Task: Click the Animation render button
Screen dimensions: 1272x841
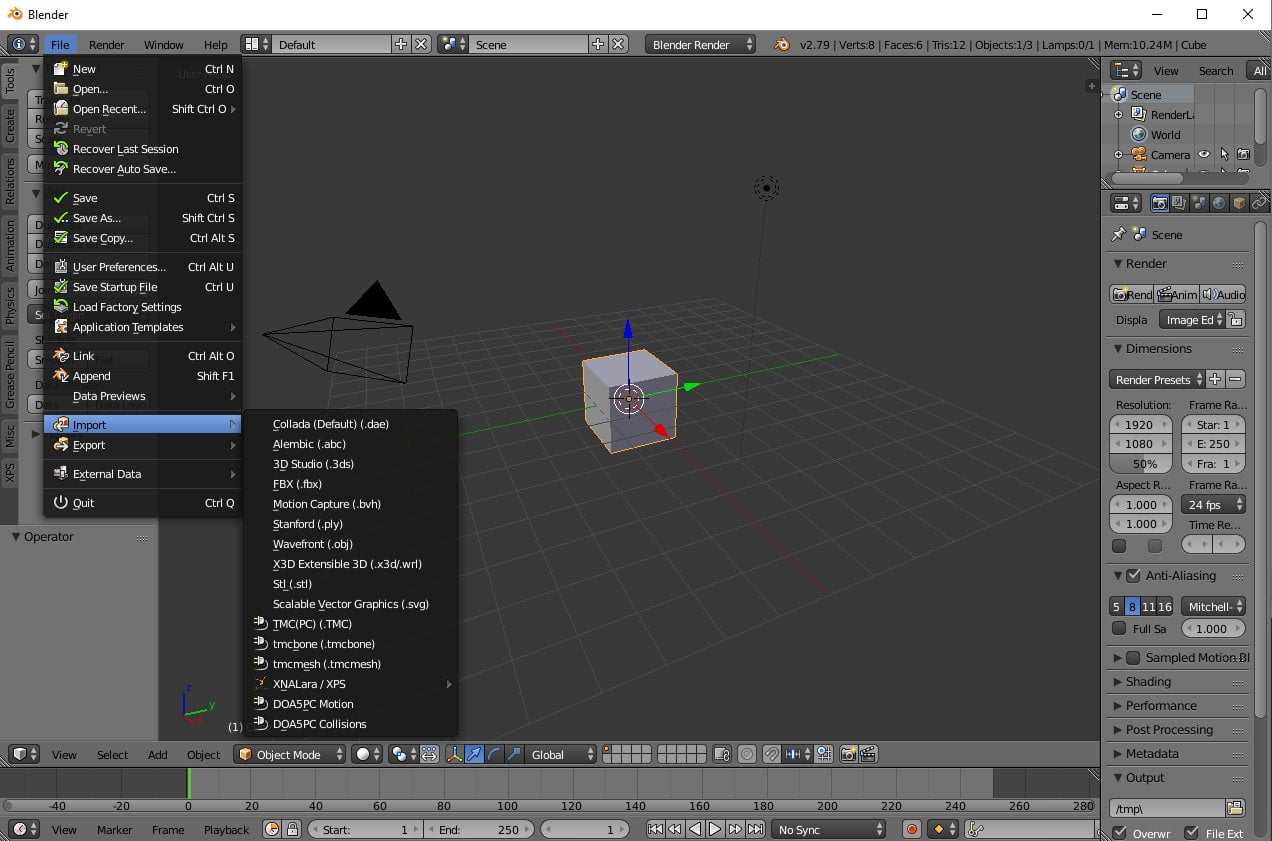Action: pyautogui.click(x=1177, y=294)
